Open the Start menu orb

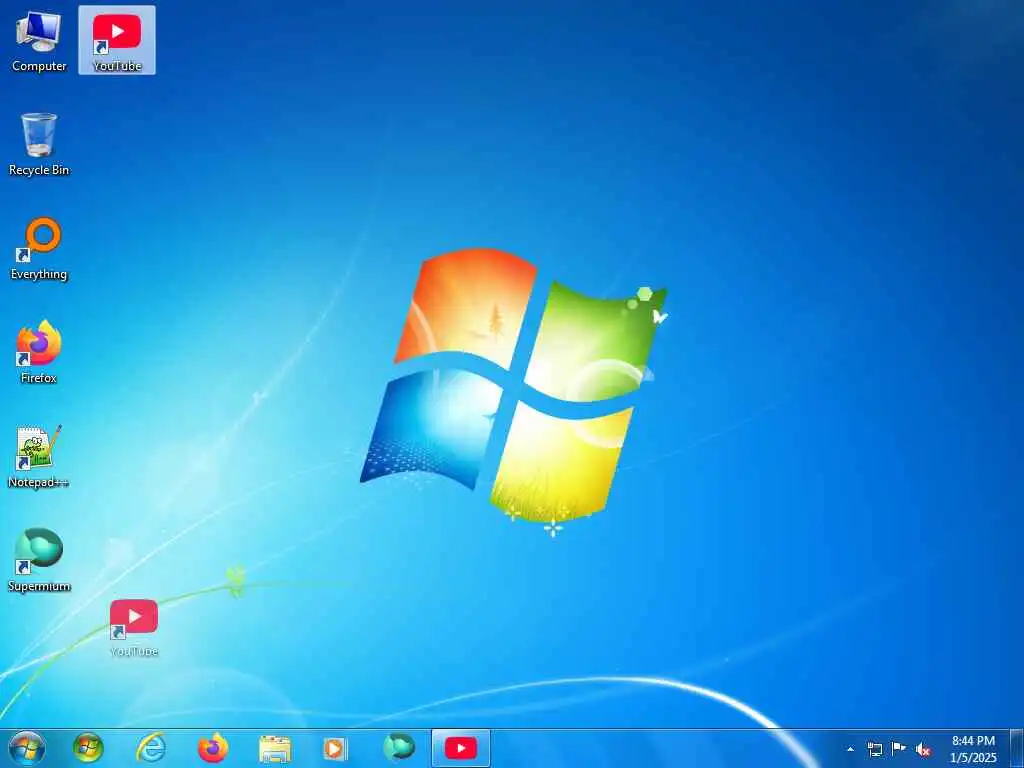(x=27, y=748)
